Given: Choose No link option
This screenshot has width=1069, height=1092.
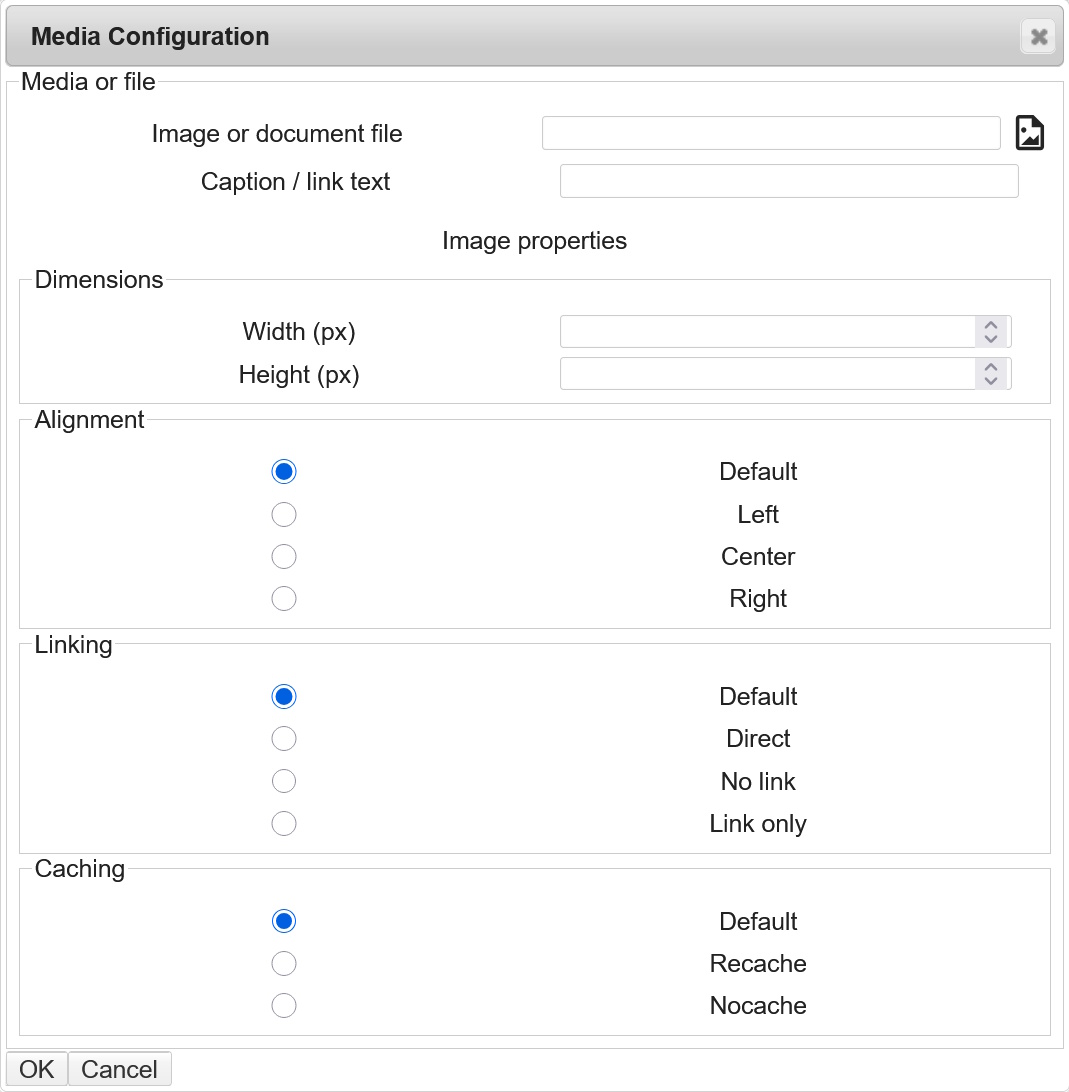Looking at the screenshot, I should (x=284, y=781).
